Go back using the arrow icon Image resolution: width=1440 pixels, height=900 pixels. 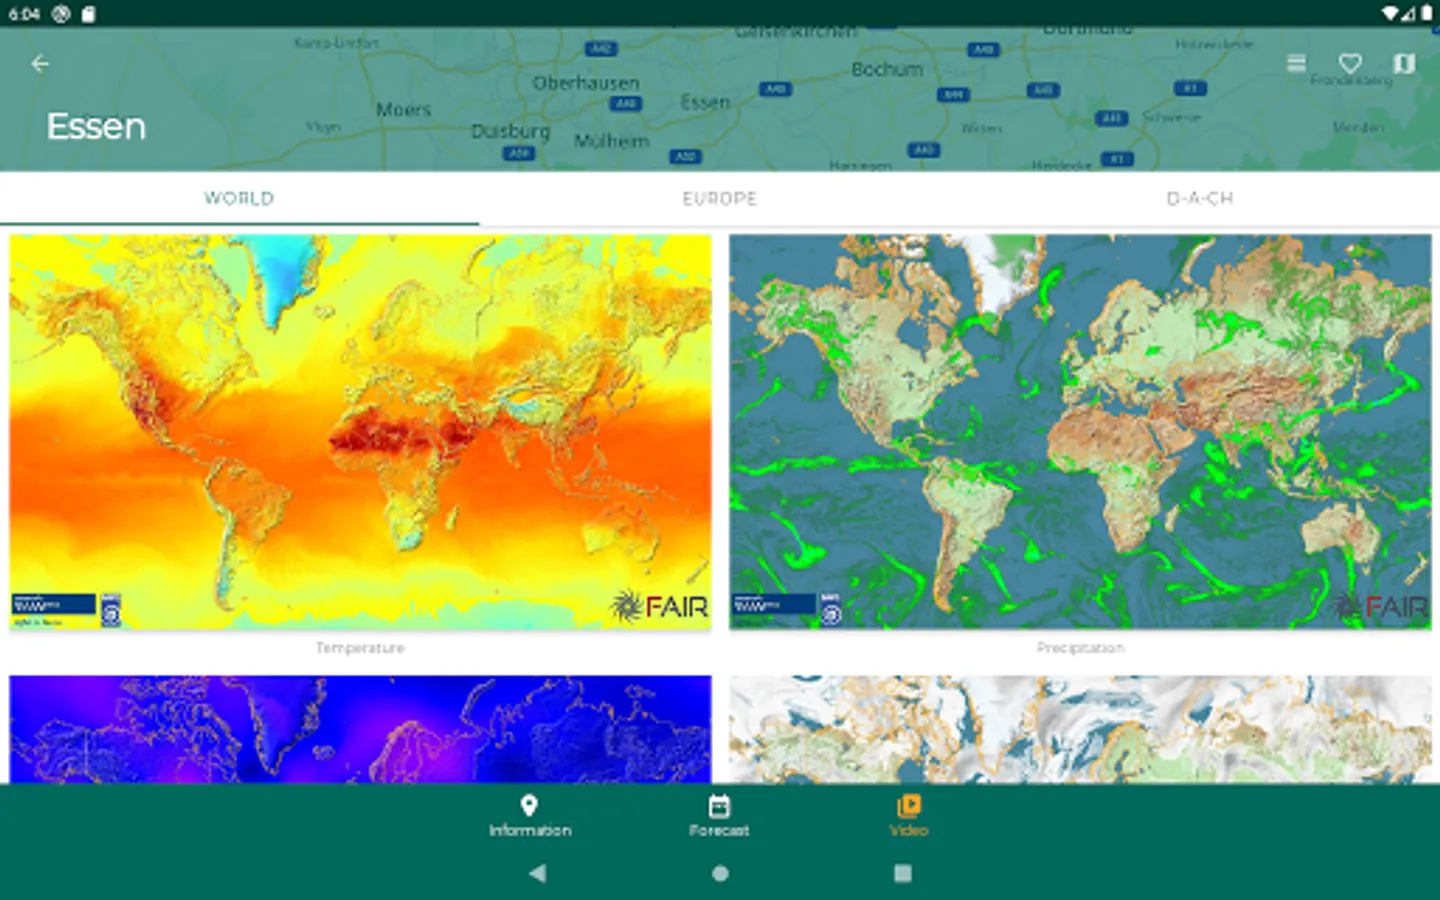pos(40,64)
